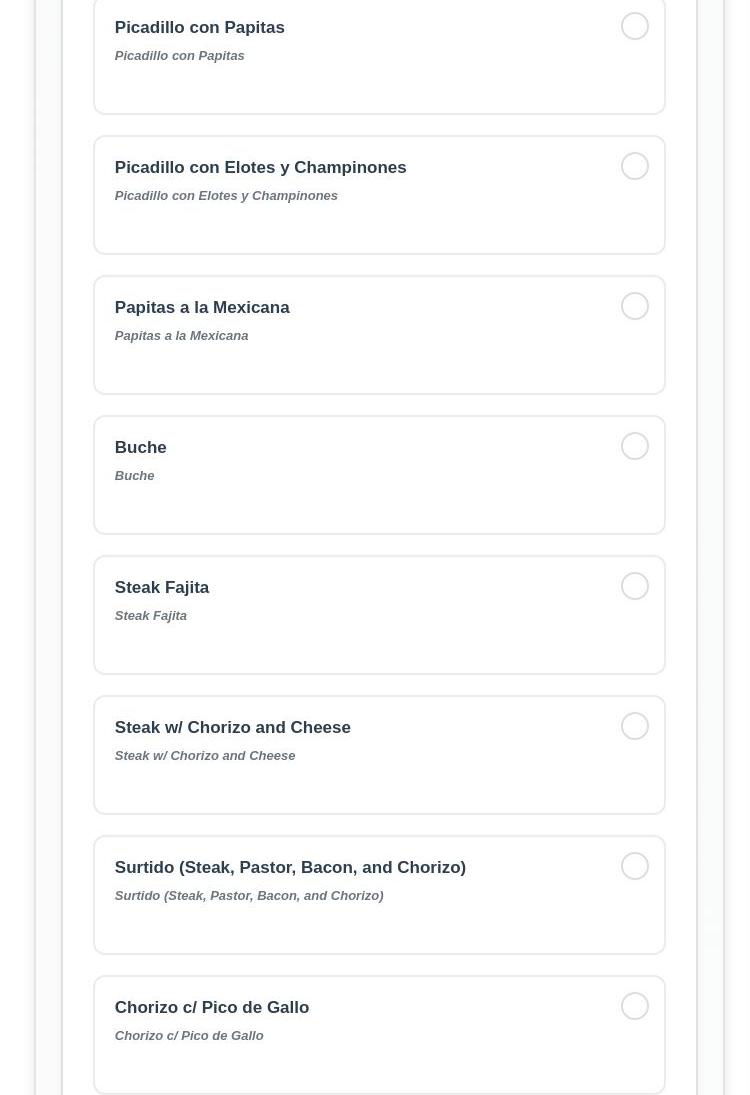Click the italic Buche description text
The height and width of the screenshot is (1095, 750).
[x=135, y=476]
